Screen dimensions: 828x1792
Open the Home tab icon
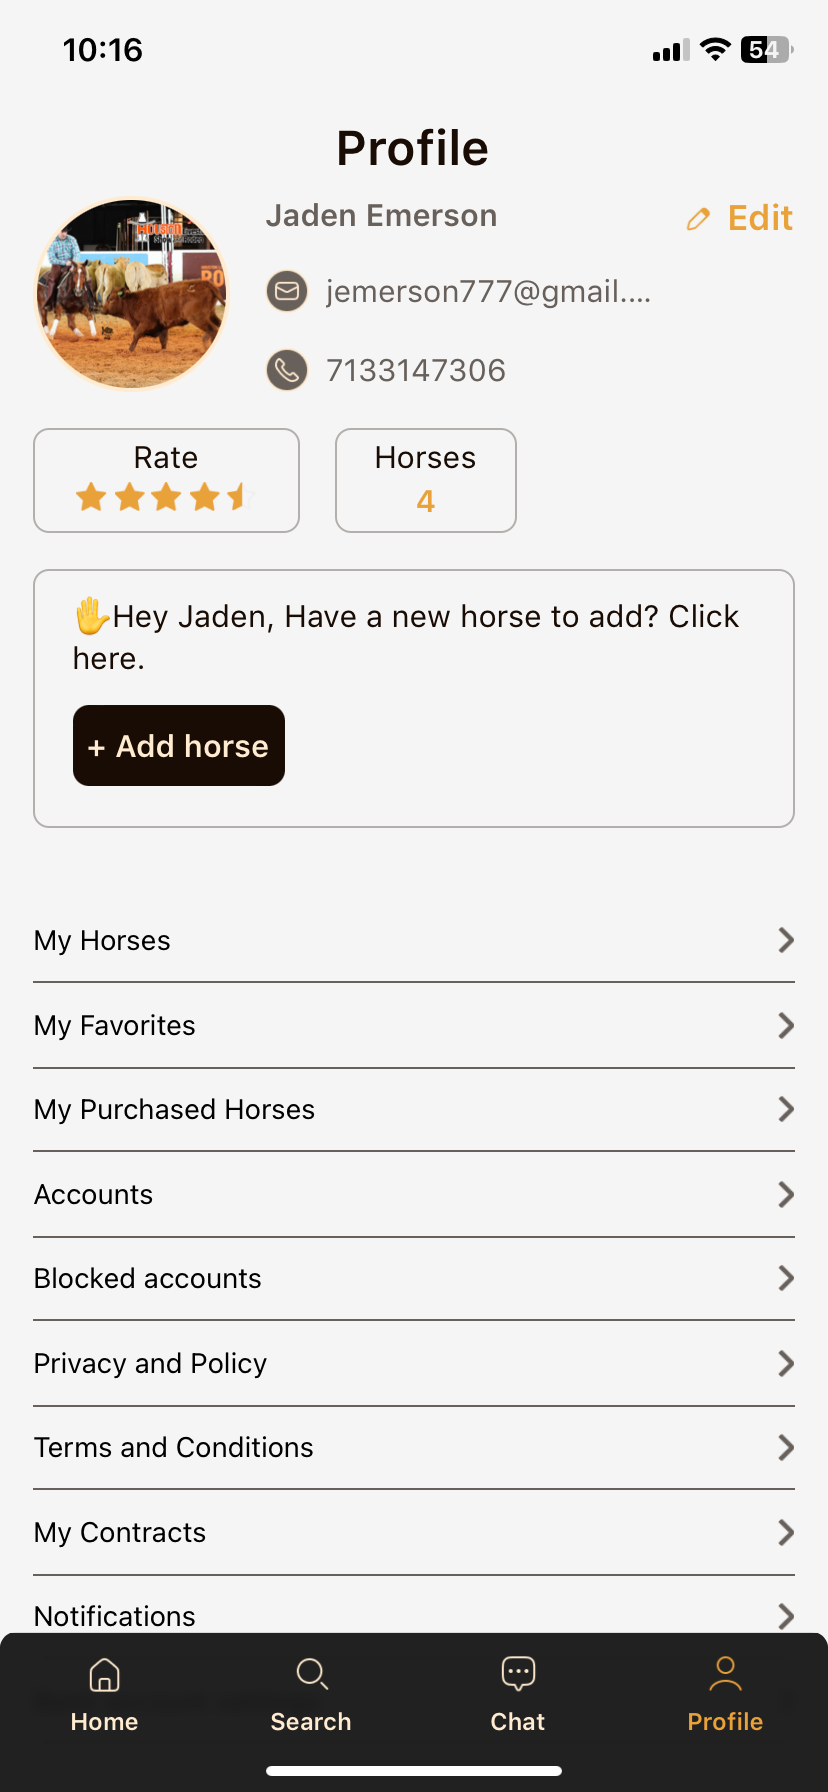tap(104, 1674)
